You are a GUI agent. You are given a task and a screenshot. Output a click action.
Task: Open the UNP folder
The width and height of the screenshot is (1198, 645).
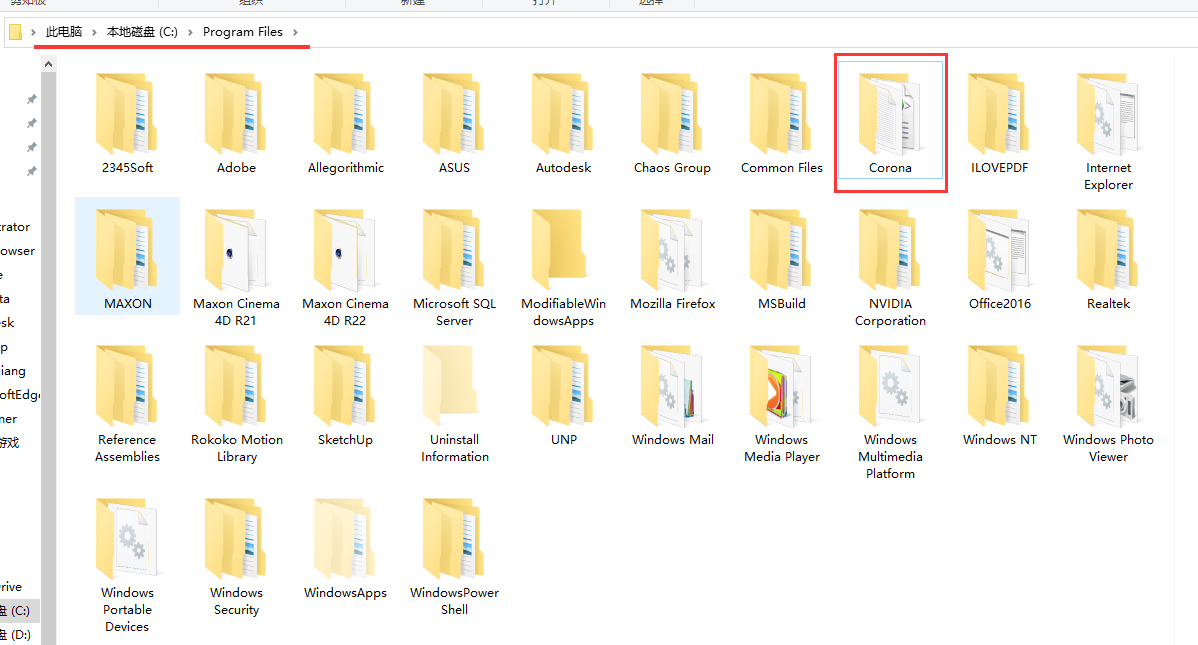point(563,394)
